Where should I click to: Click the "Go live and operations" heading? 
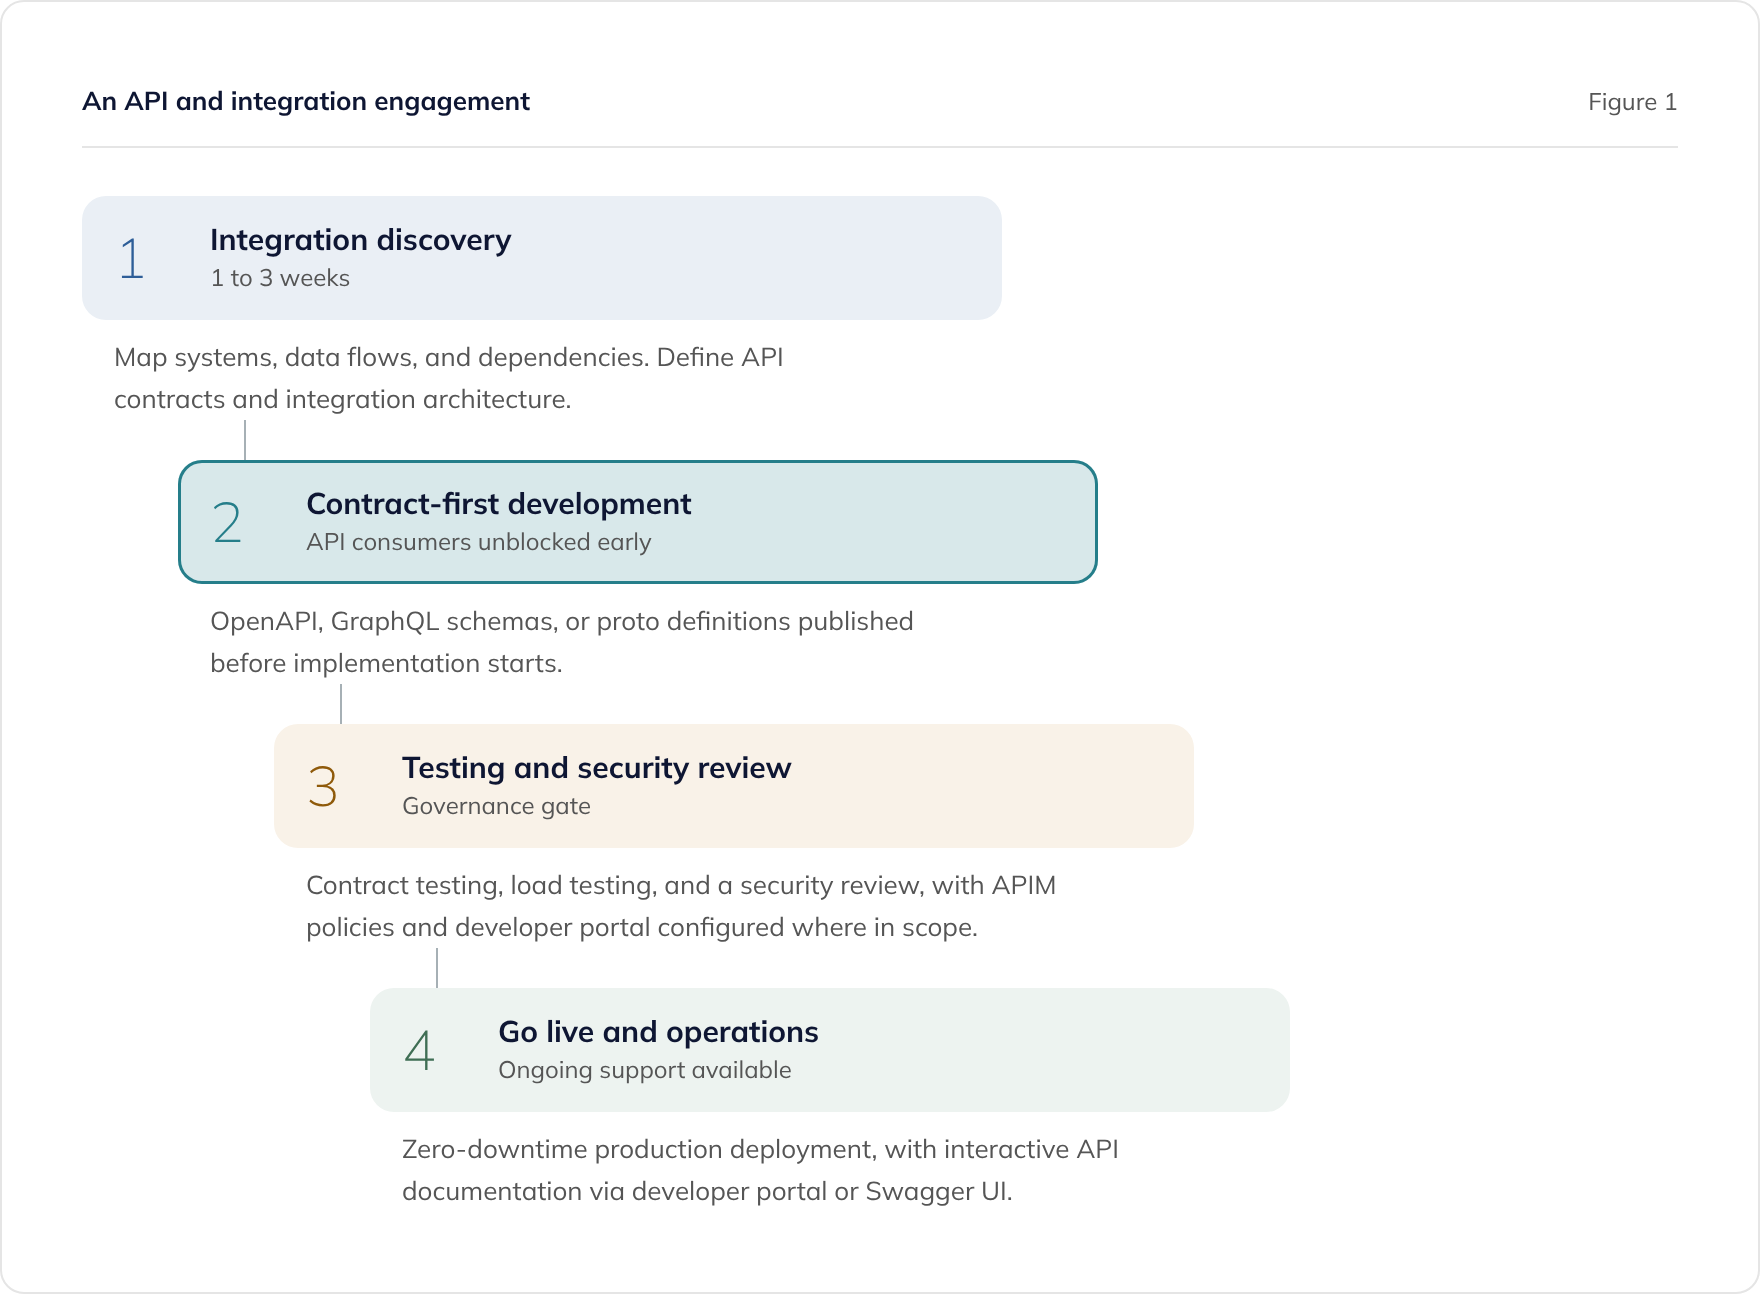658,1032
